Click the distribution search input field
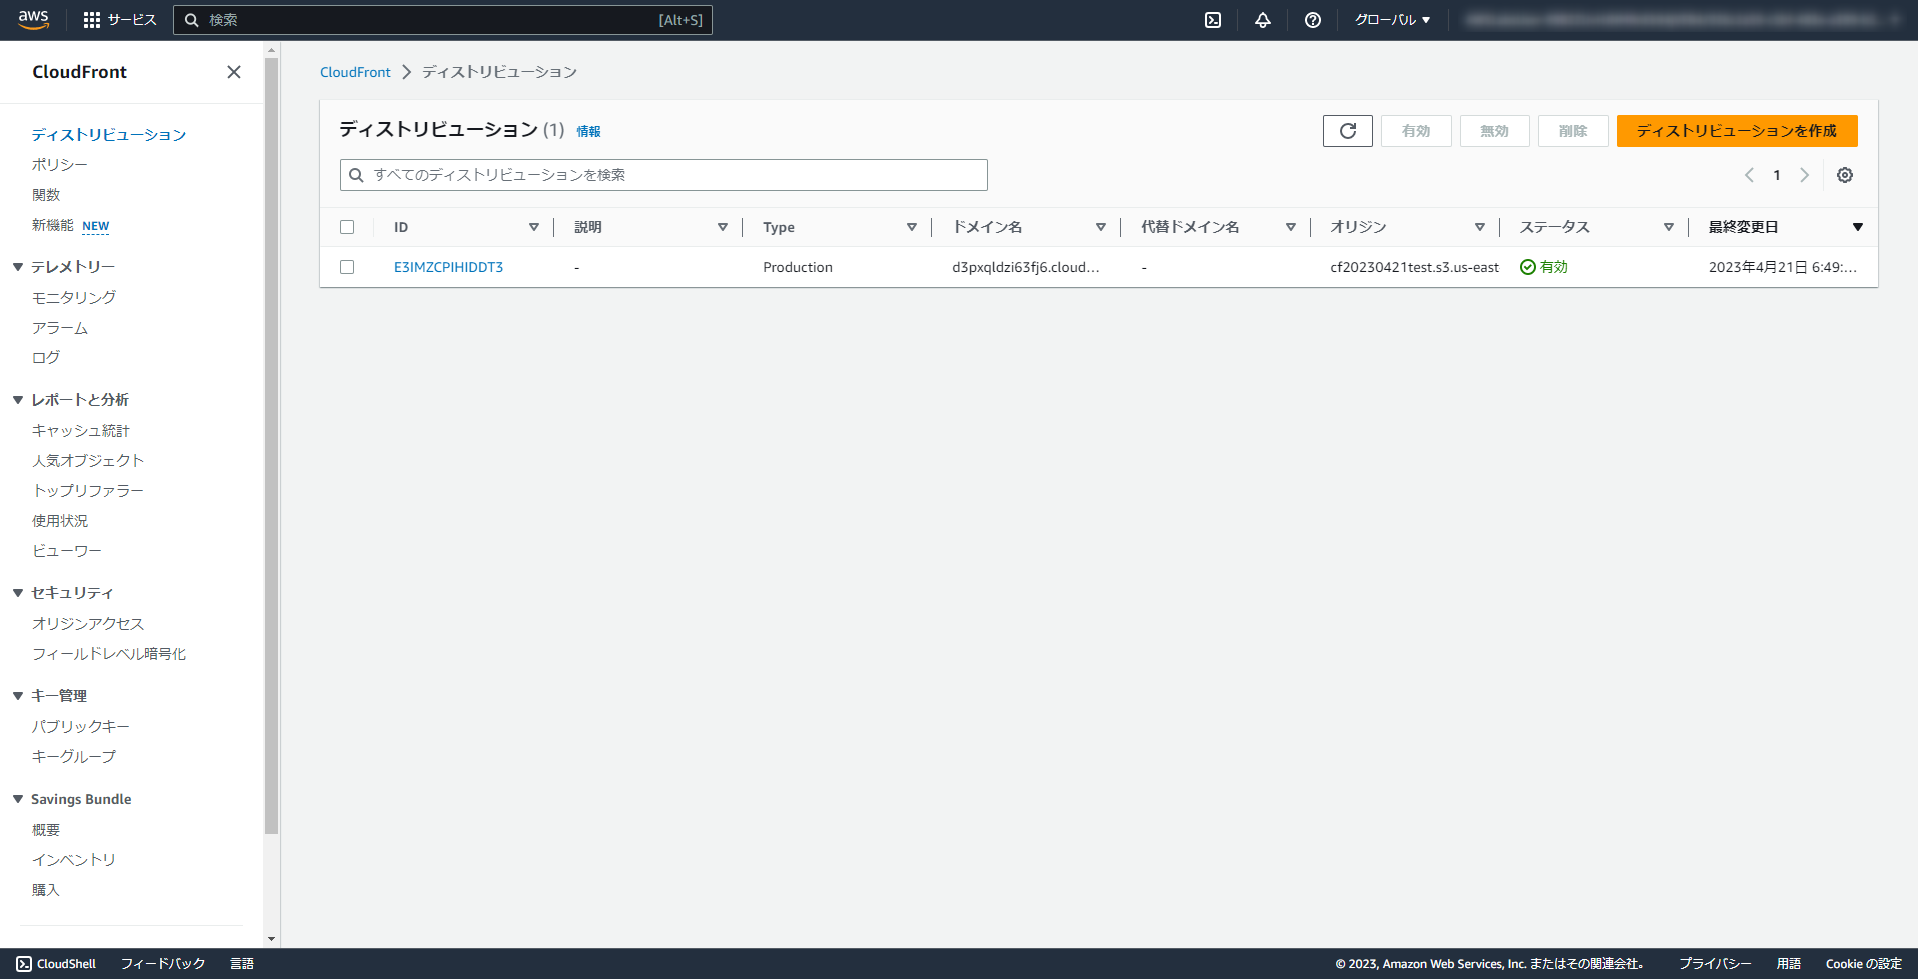Screen dimensions: 1918x979 (x=663, y=174)
